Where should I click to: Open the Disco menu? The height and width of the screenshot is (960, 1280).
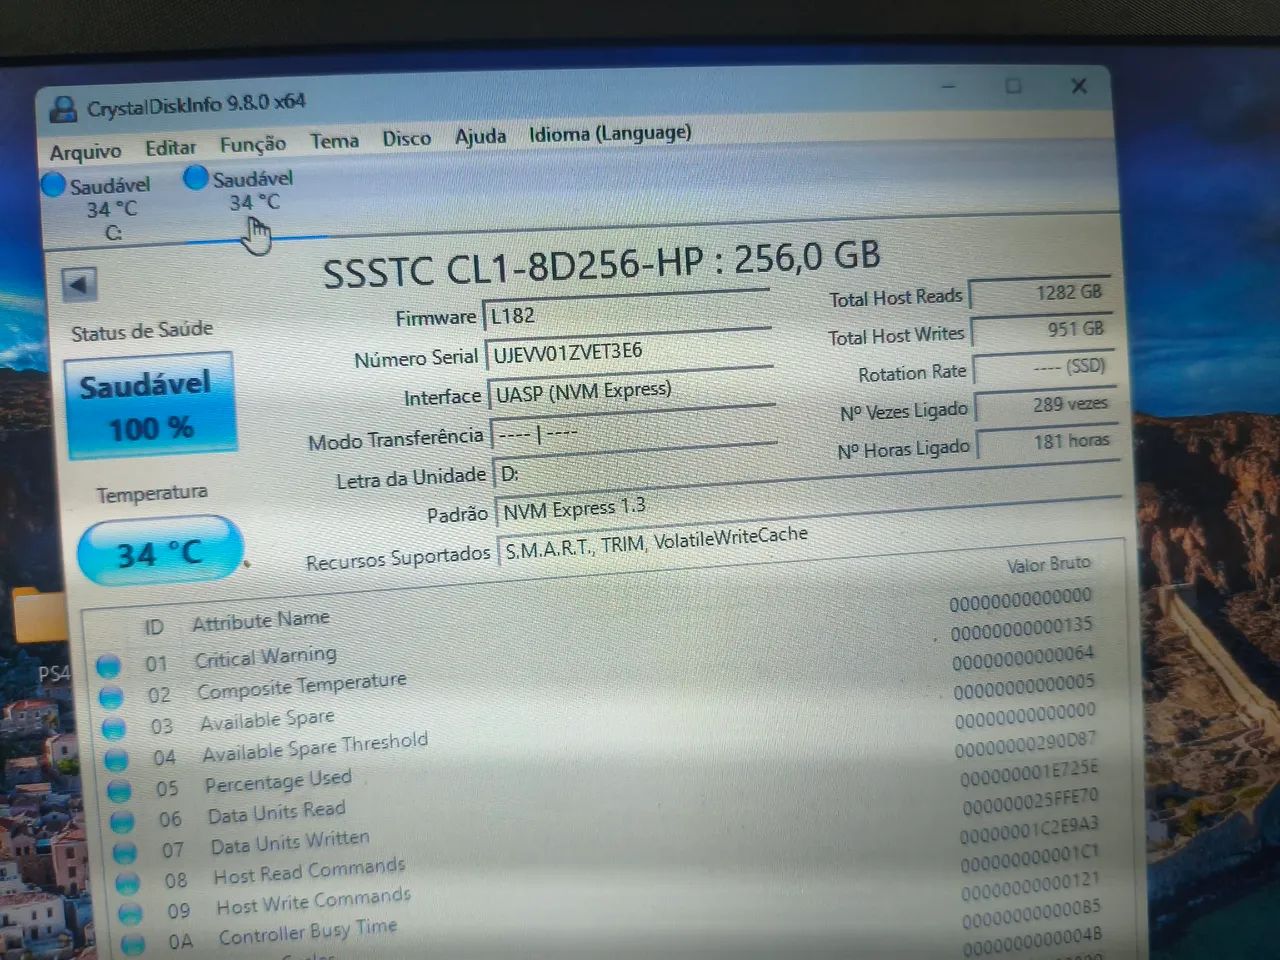[x=406, y=138]
